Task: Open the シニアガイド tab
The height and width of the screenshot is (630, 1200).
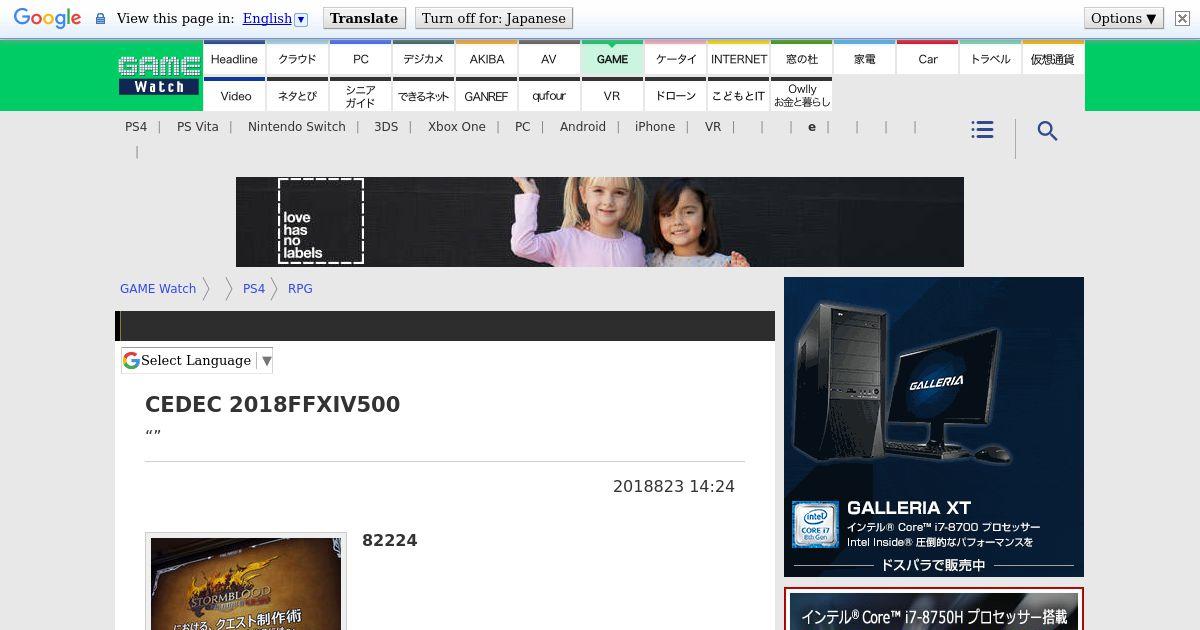Action: pyautogui.click(x=360, y=95)
